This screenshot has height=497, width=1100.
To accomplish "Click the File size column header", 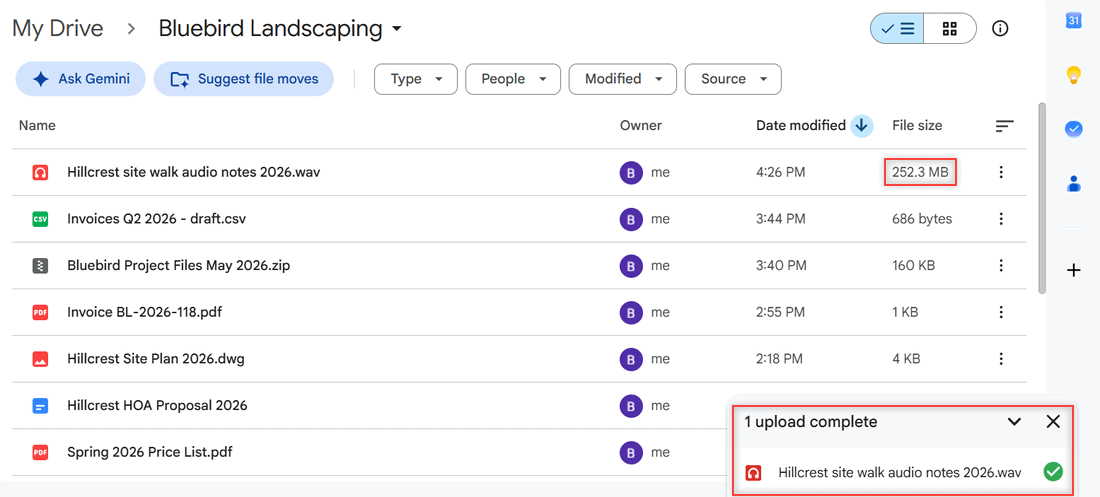I will pyautogui.click(x=917, y=126).
